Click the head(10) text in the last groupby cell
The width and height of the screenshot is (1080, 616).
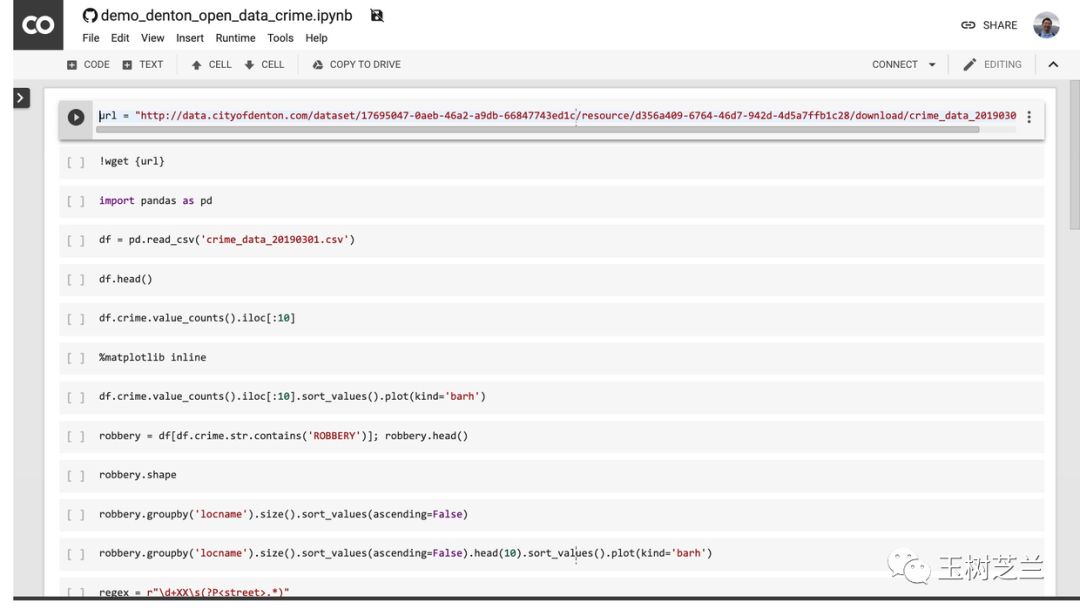[496, 553]
